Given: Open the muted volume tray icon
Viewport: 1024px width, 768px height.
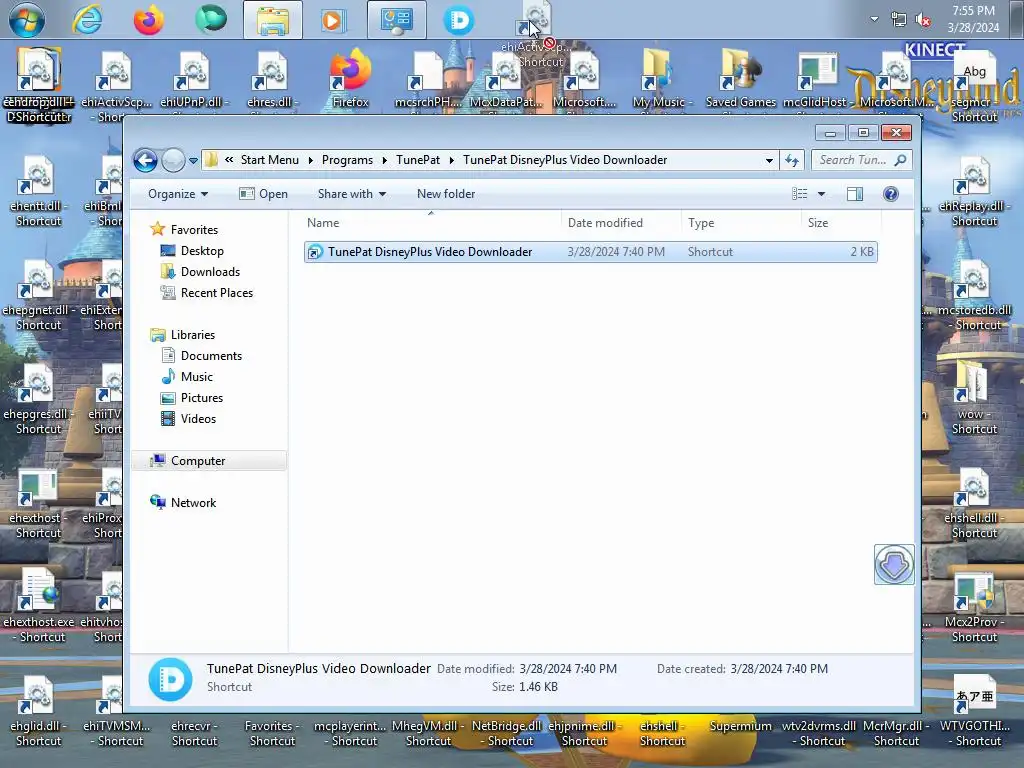Looking at the screenshot, I should [923, 20].
